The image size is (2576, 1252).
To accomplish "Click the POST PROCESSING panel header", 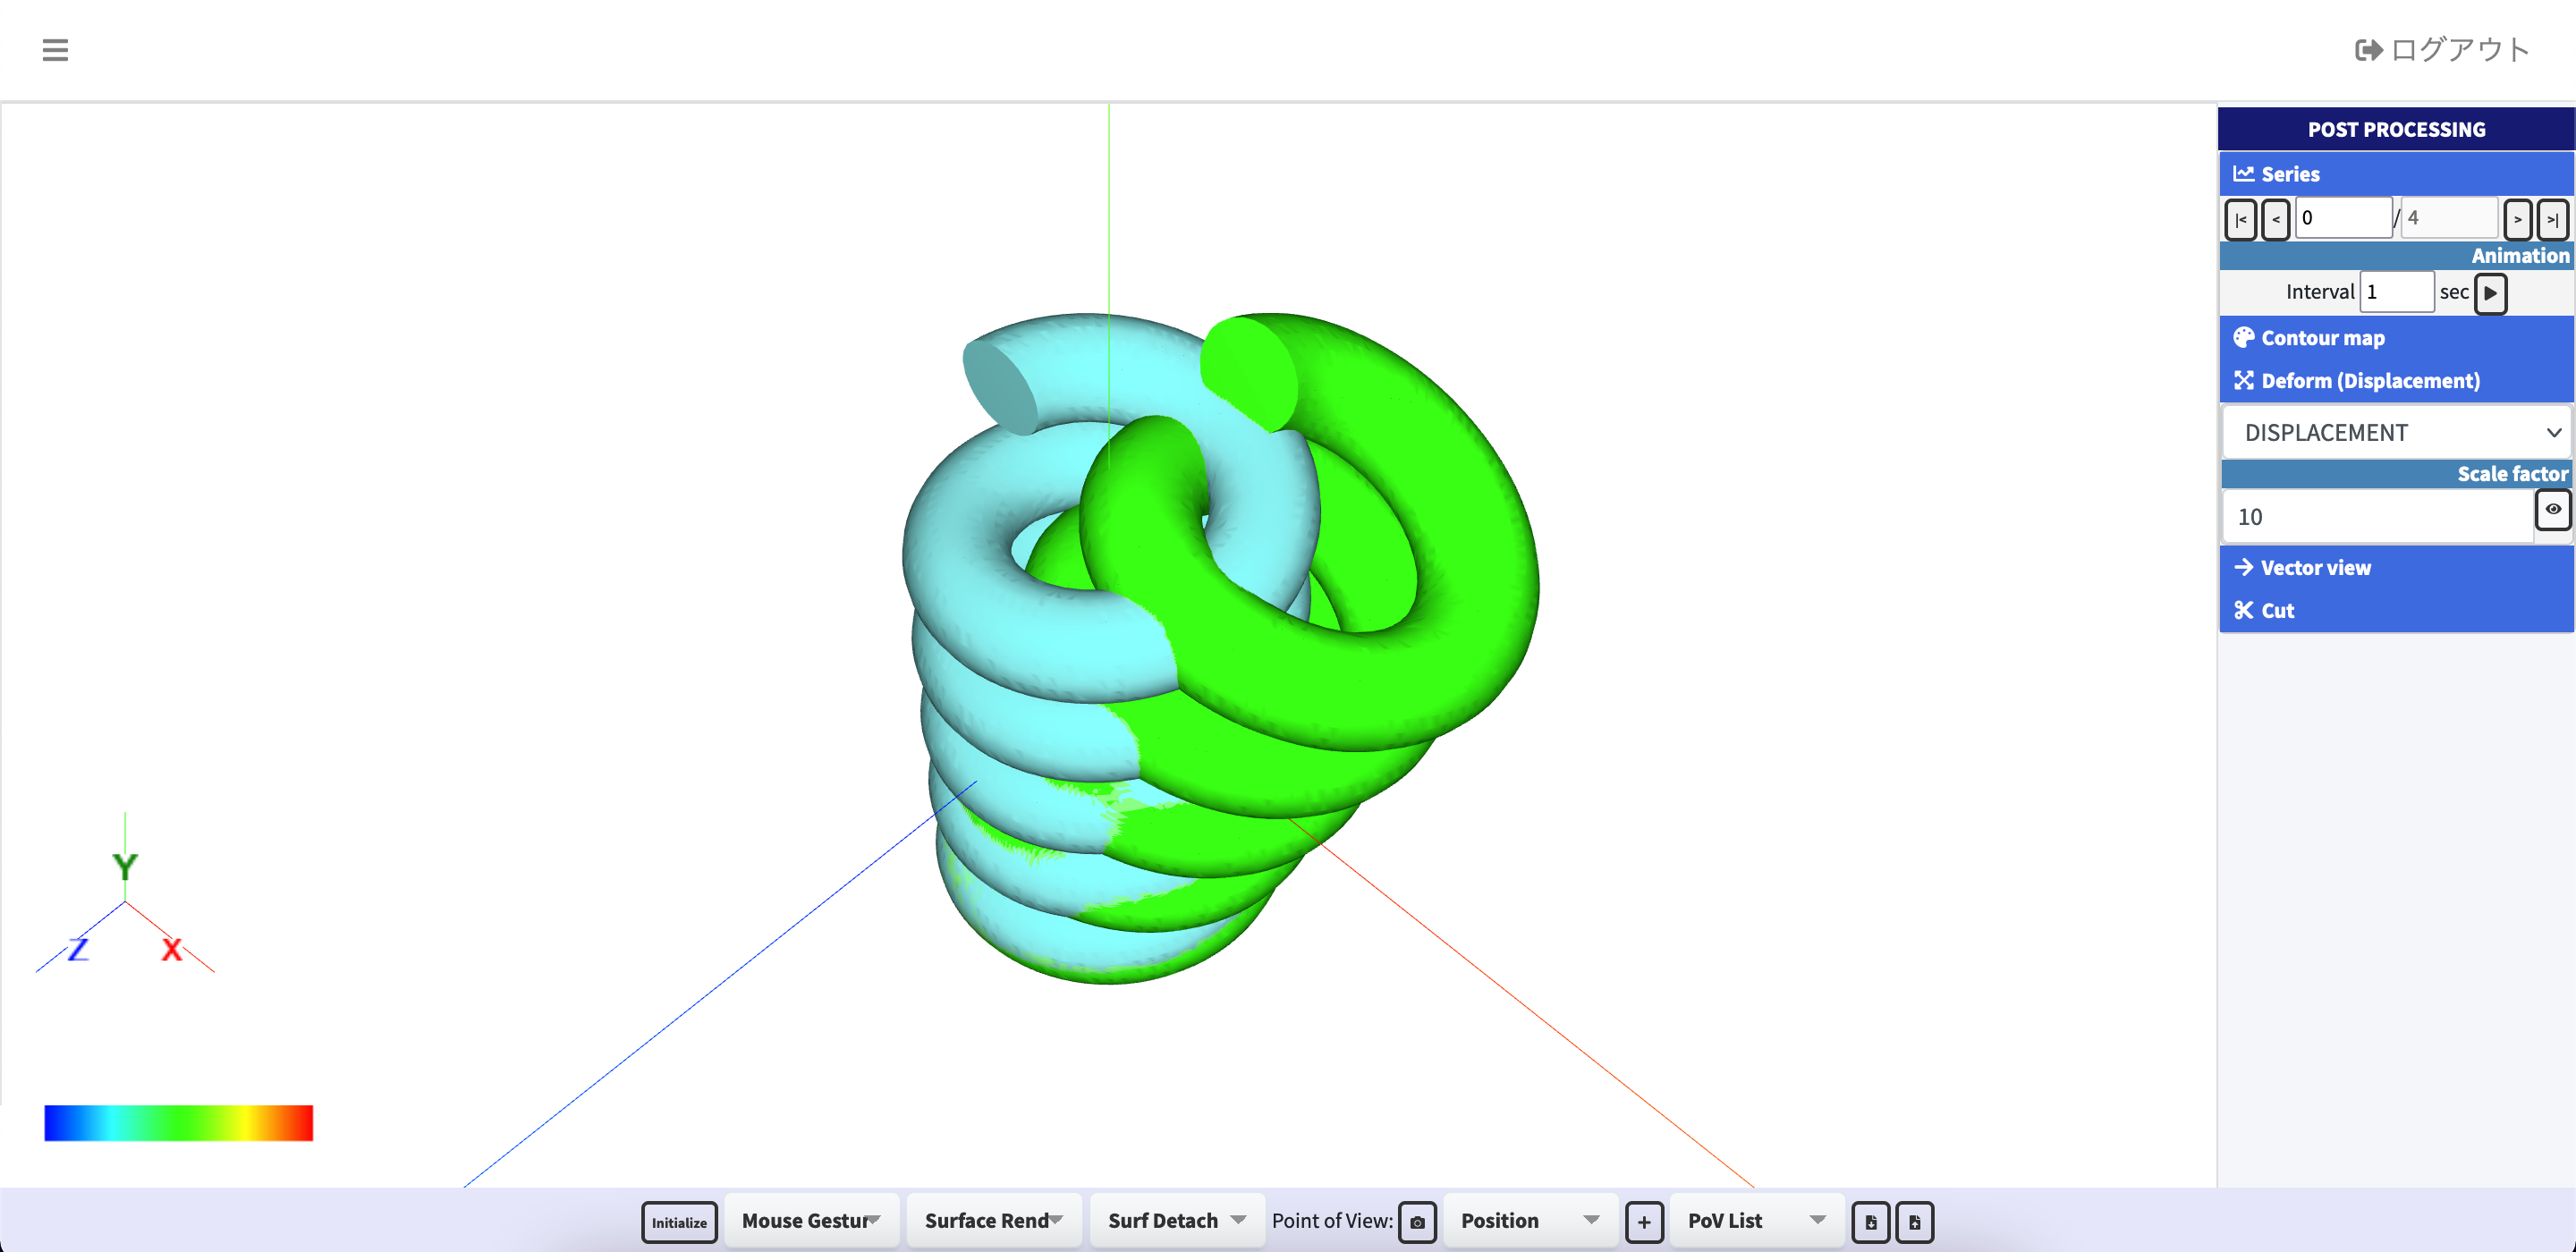I will tap(2396, 129).
